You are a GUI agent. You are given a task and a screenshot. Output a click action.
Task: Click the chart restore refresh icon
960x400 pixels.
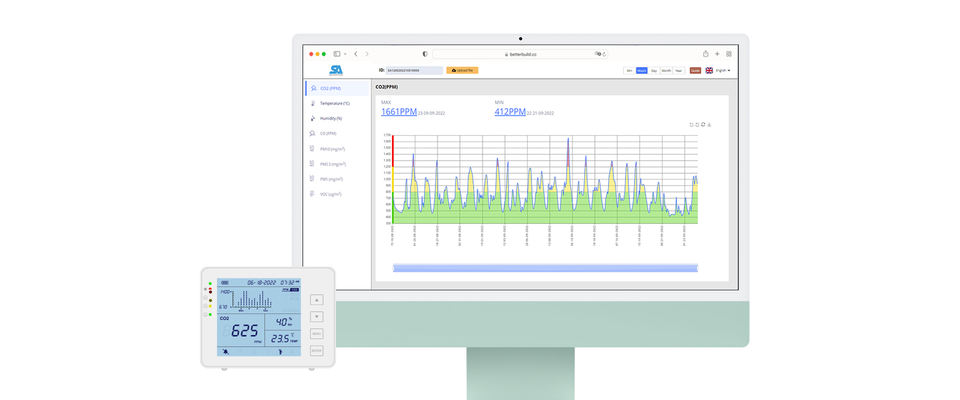tap(703, 124)
